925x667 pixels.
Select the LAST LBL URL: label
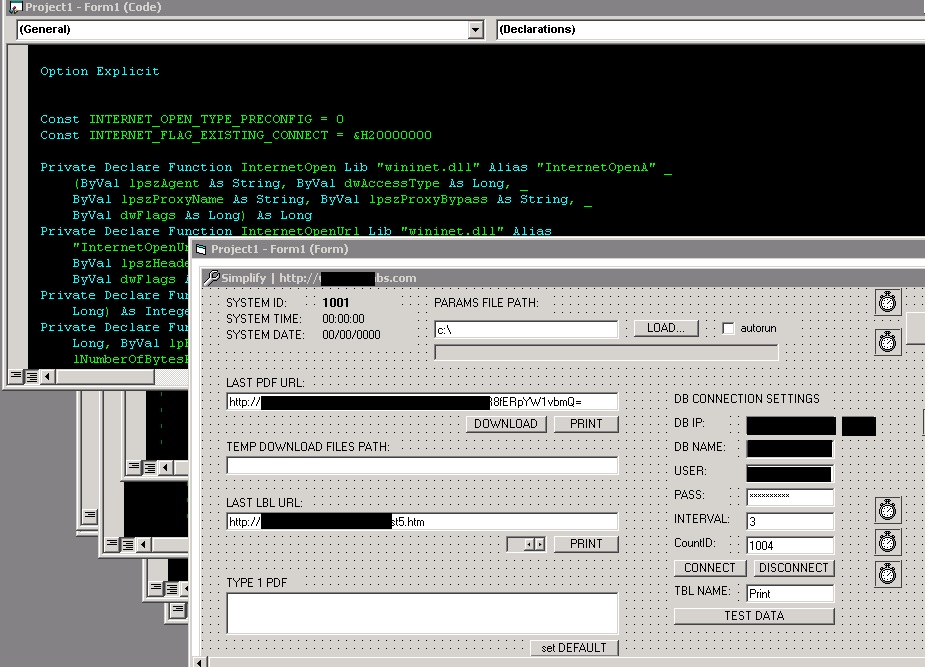(x=264, y=503)
